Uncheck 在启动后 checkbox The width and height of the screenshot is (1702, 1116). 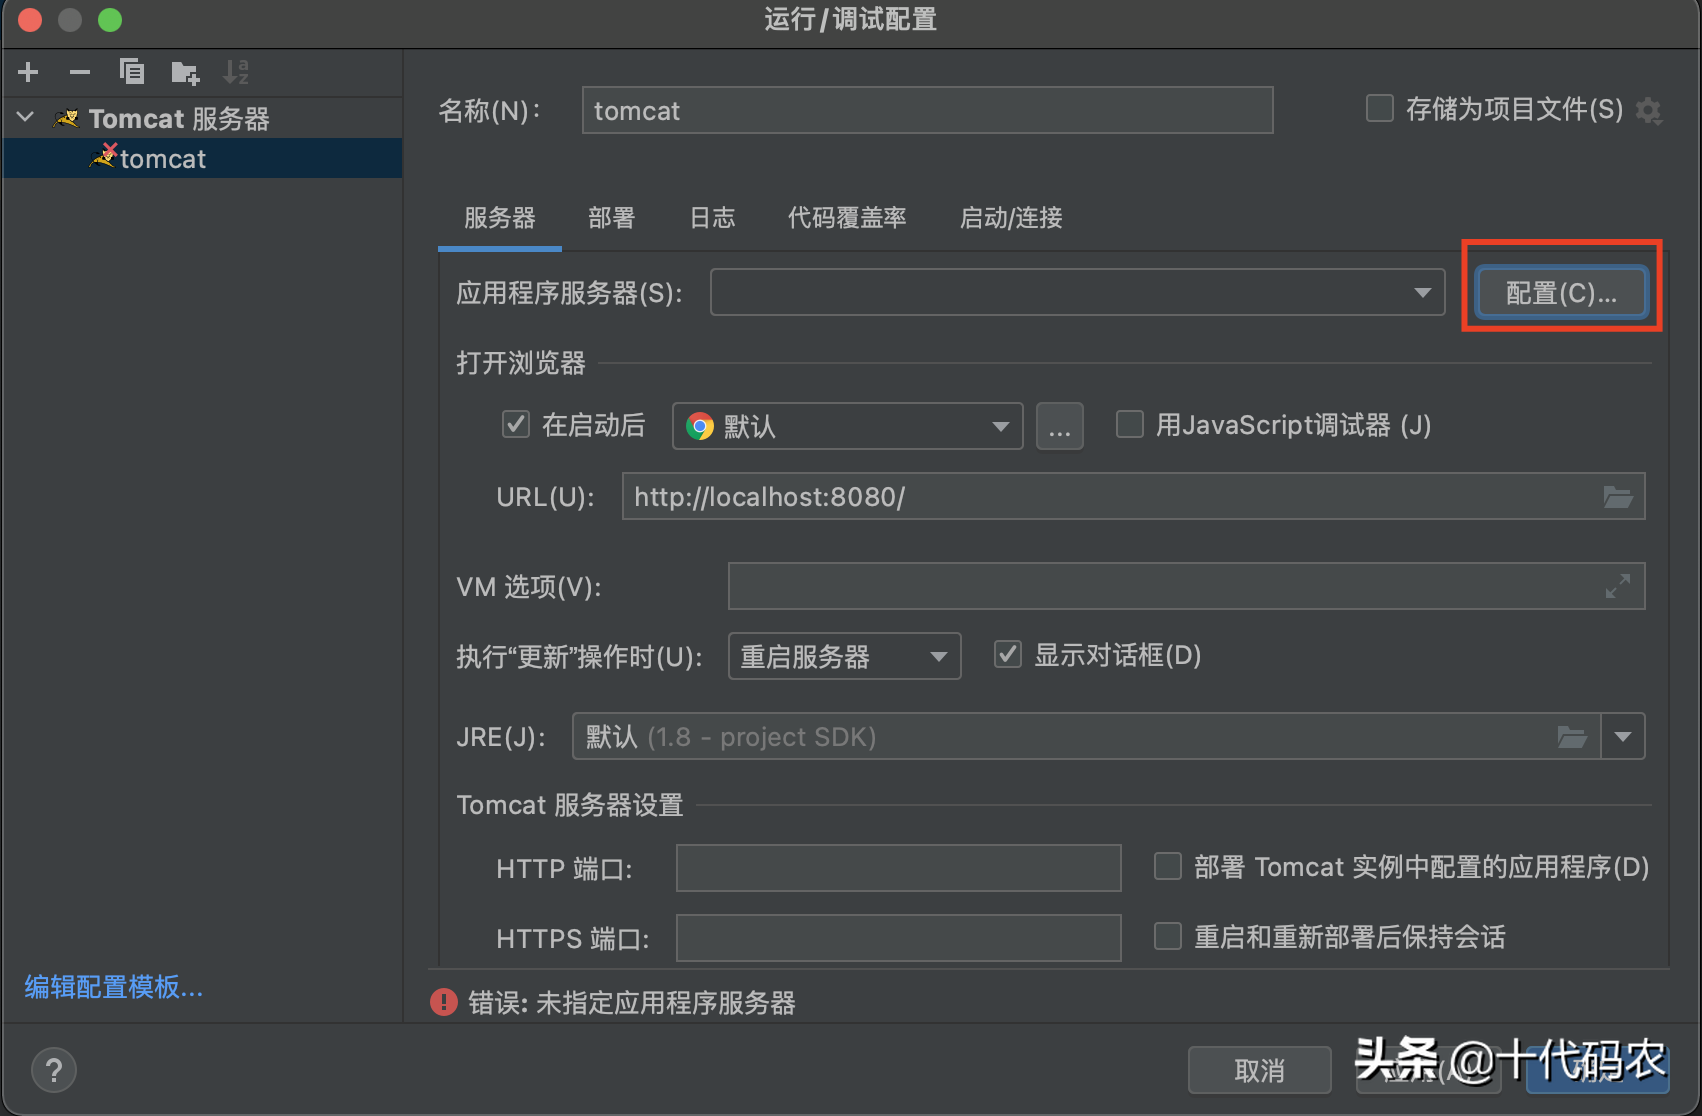click(x=516, y=425)
